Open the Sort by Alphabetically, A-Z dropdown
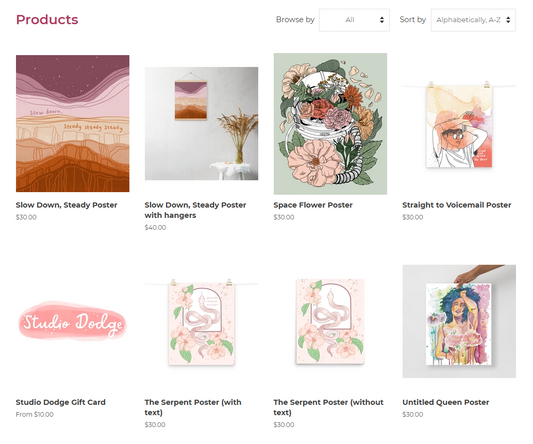Viewport: 533px width, 444px height. pos(473,20)
